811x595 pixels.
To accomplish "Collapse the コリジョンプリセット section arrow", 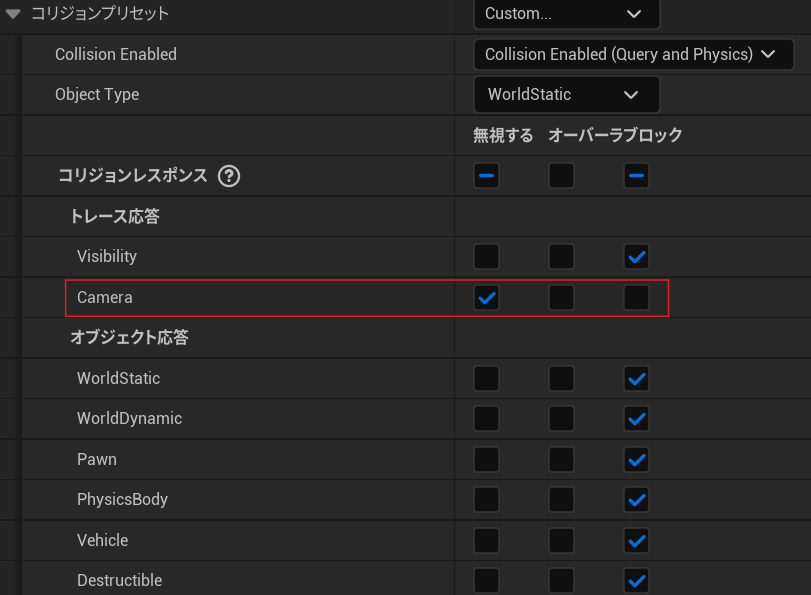I will (x=13, y=14).
